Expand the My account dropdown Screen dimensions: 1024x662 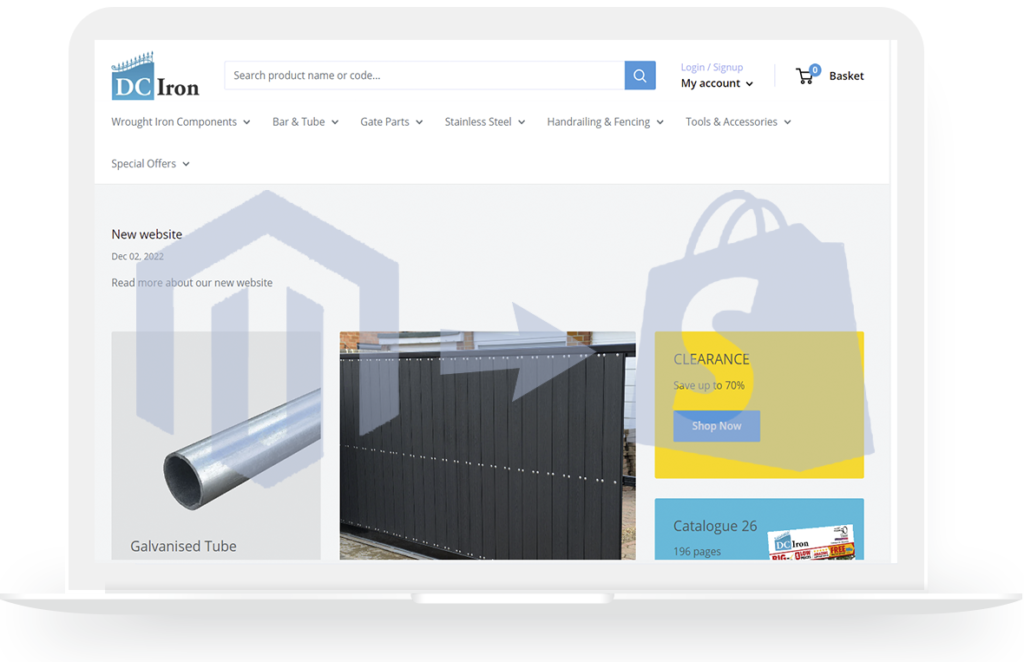coord(716,84)
